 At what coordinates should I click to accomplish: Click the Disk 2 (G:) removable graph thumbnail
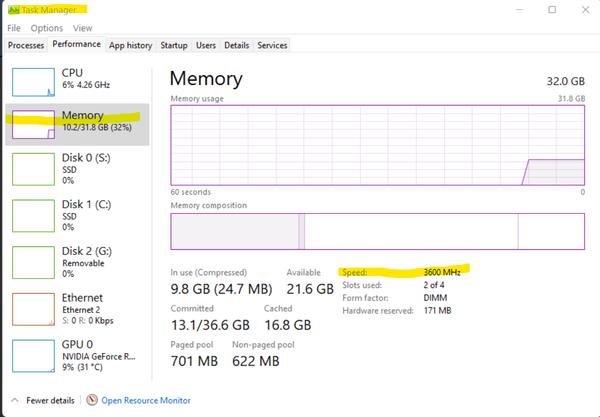coord(33,260)
